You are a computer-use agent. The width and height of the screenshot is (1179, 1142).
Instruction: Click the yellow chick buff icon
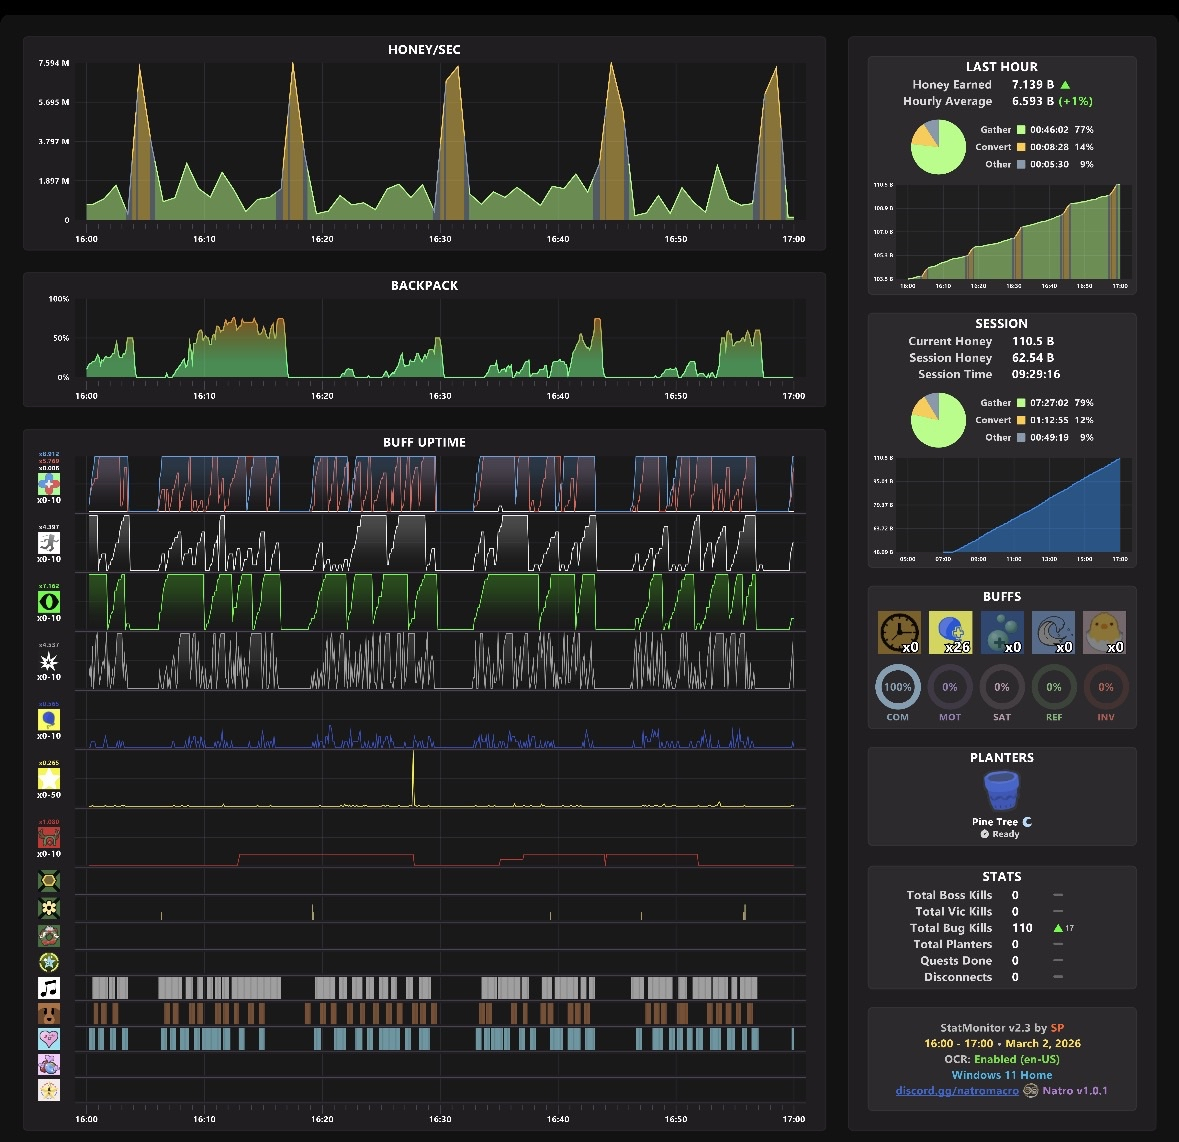click(1105, 632)
